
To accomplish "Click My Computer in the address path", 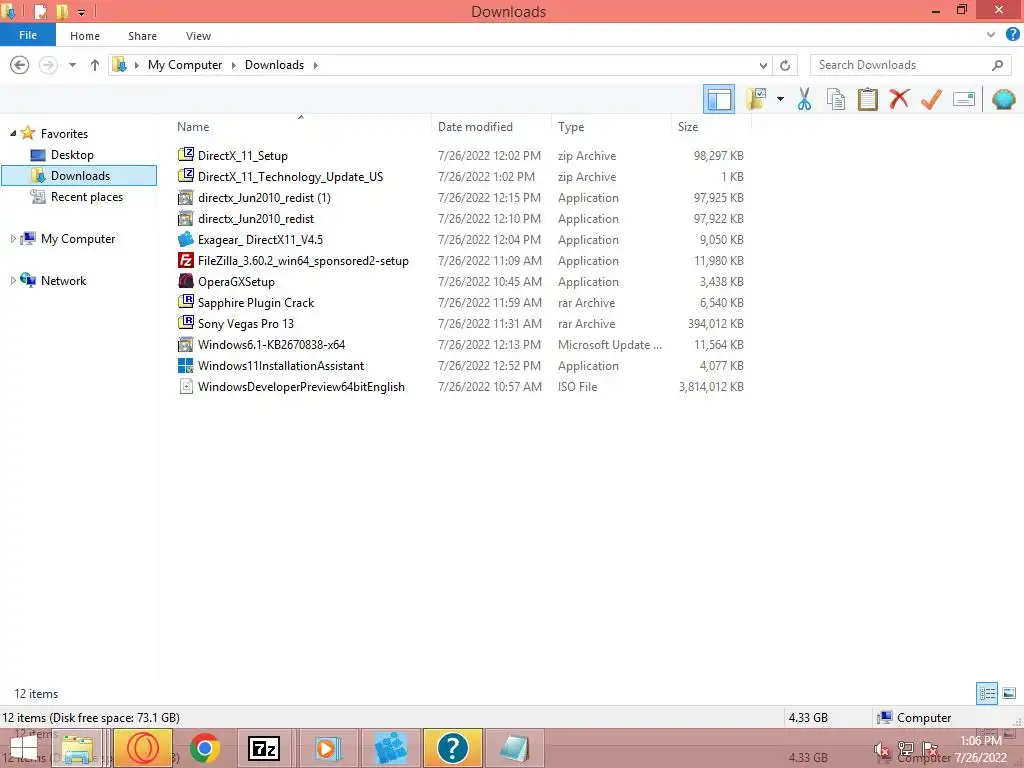I will [x=185, y=65].
